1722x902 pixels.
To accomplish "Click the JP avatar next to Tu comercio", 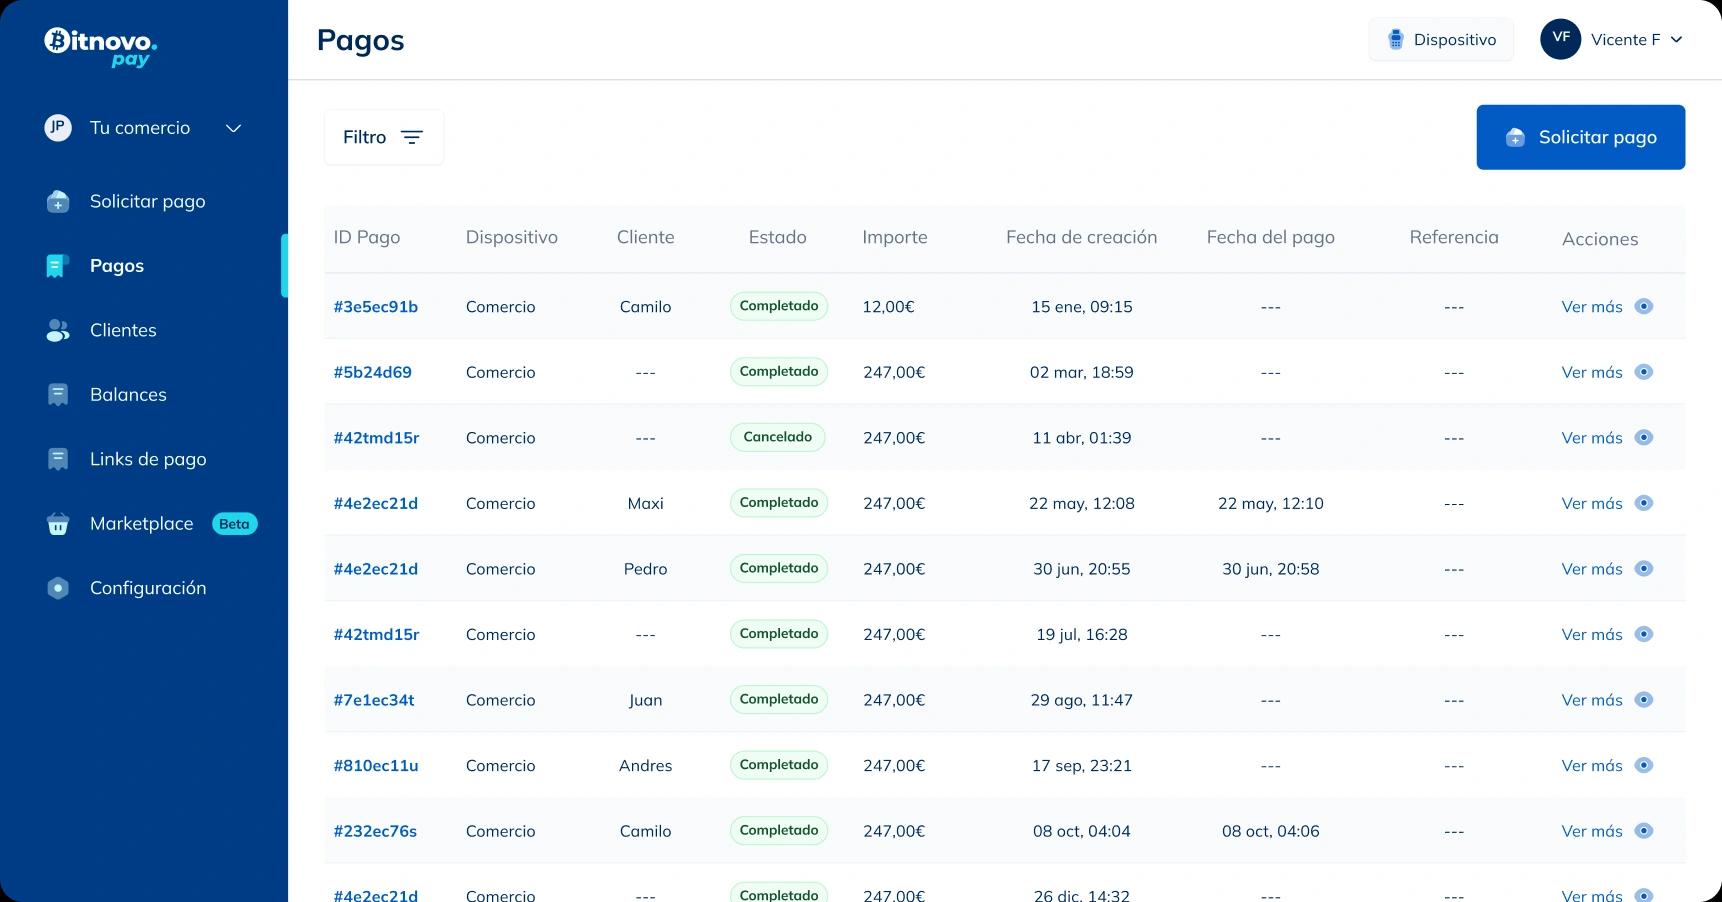I will click(x=57, y=127).
